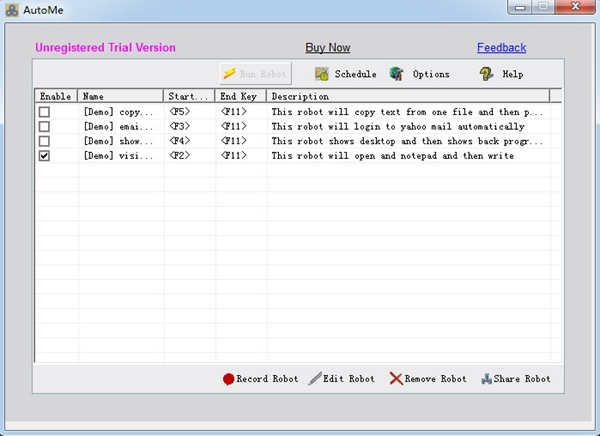
Task: Click the <F11> end key in show row
Action: pyautogui.click(x=233, y=140)
